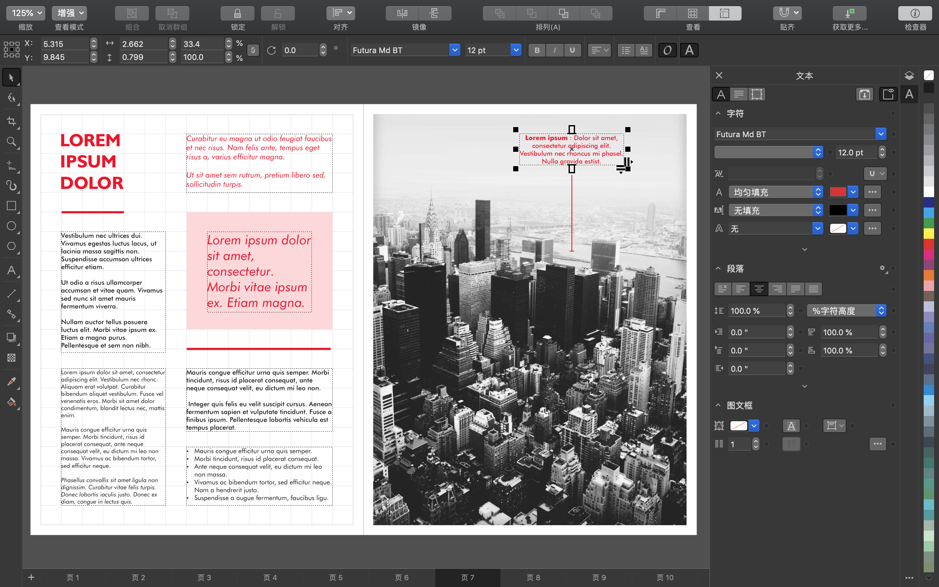
Task: Click the 增强 view mode button
Action: [68, 13]
